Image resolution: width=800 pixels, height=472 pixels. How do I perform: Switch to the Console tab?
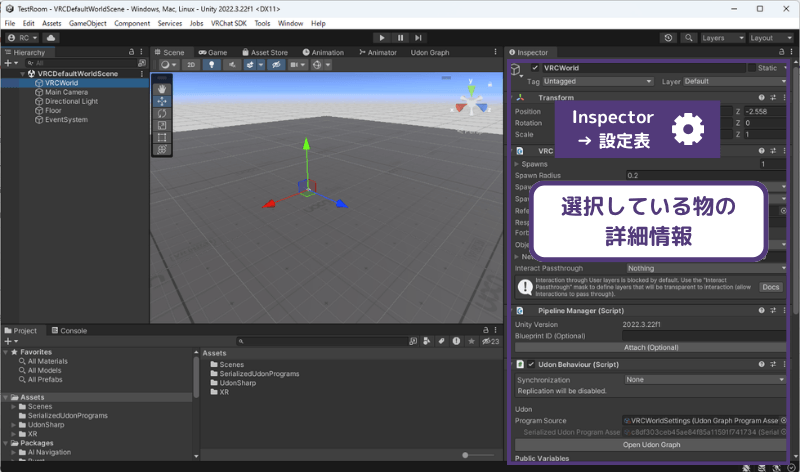69,331
